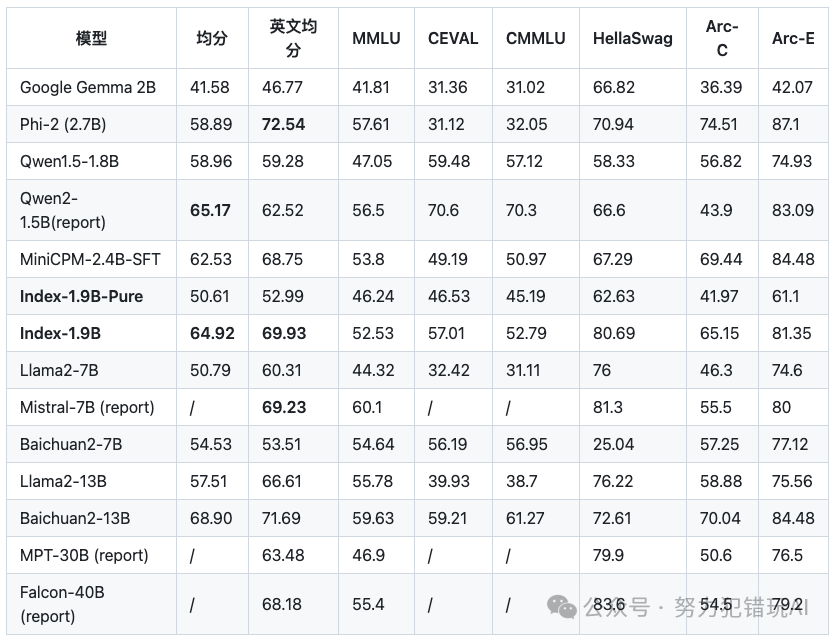Click the Arc-E column header
834x640 pixels.
coord(793,38)
